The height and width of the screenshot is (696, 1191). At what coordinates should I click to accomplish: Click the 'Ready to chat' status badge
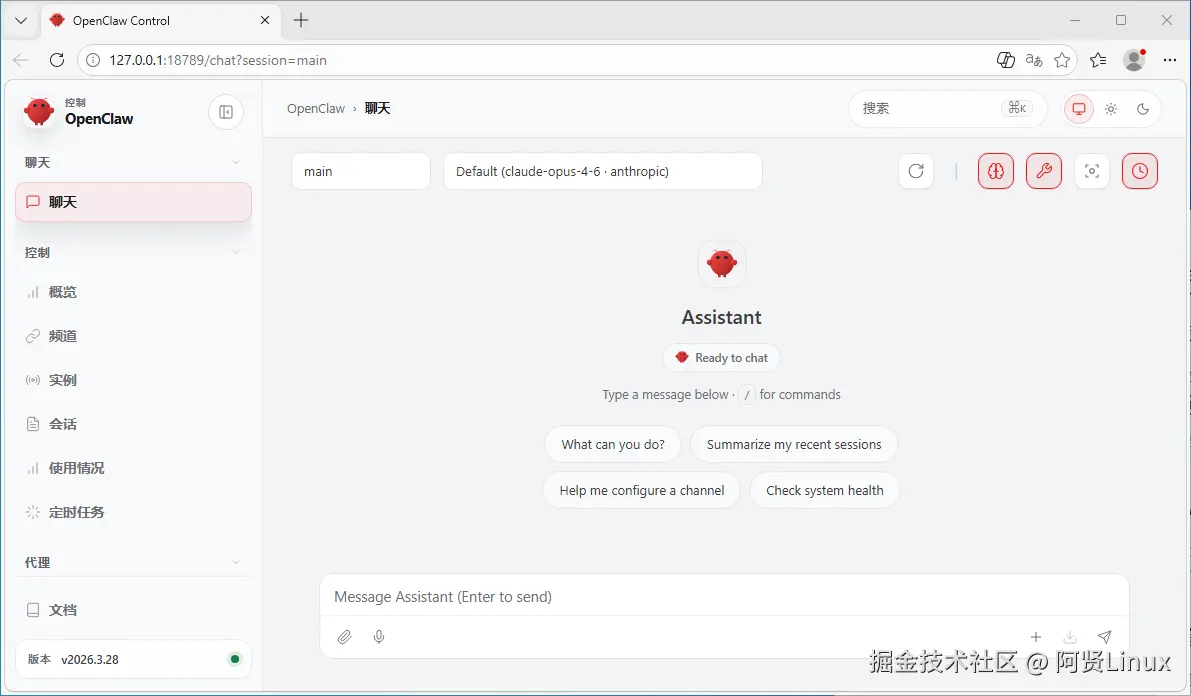[x=722, y=358]
